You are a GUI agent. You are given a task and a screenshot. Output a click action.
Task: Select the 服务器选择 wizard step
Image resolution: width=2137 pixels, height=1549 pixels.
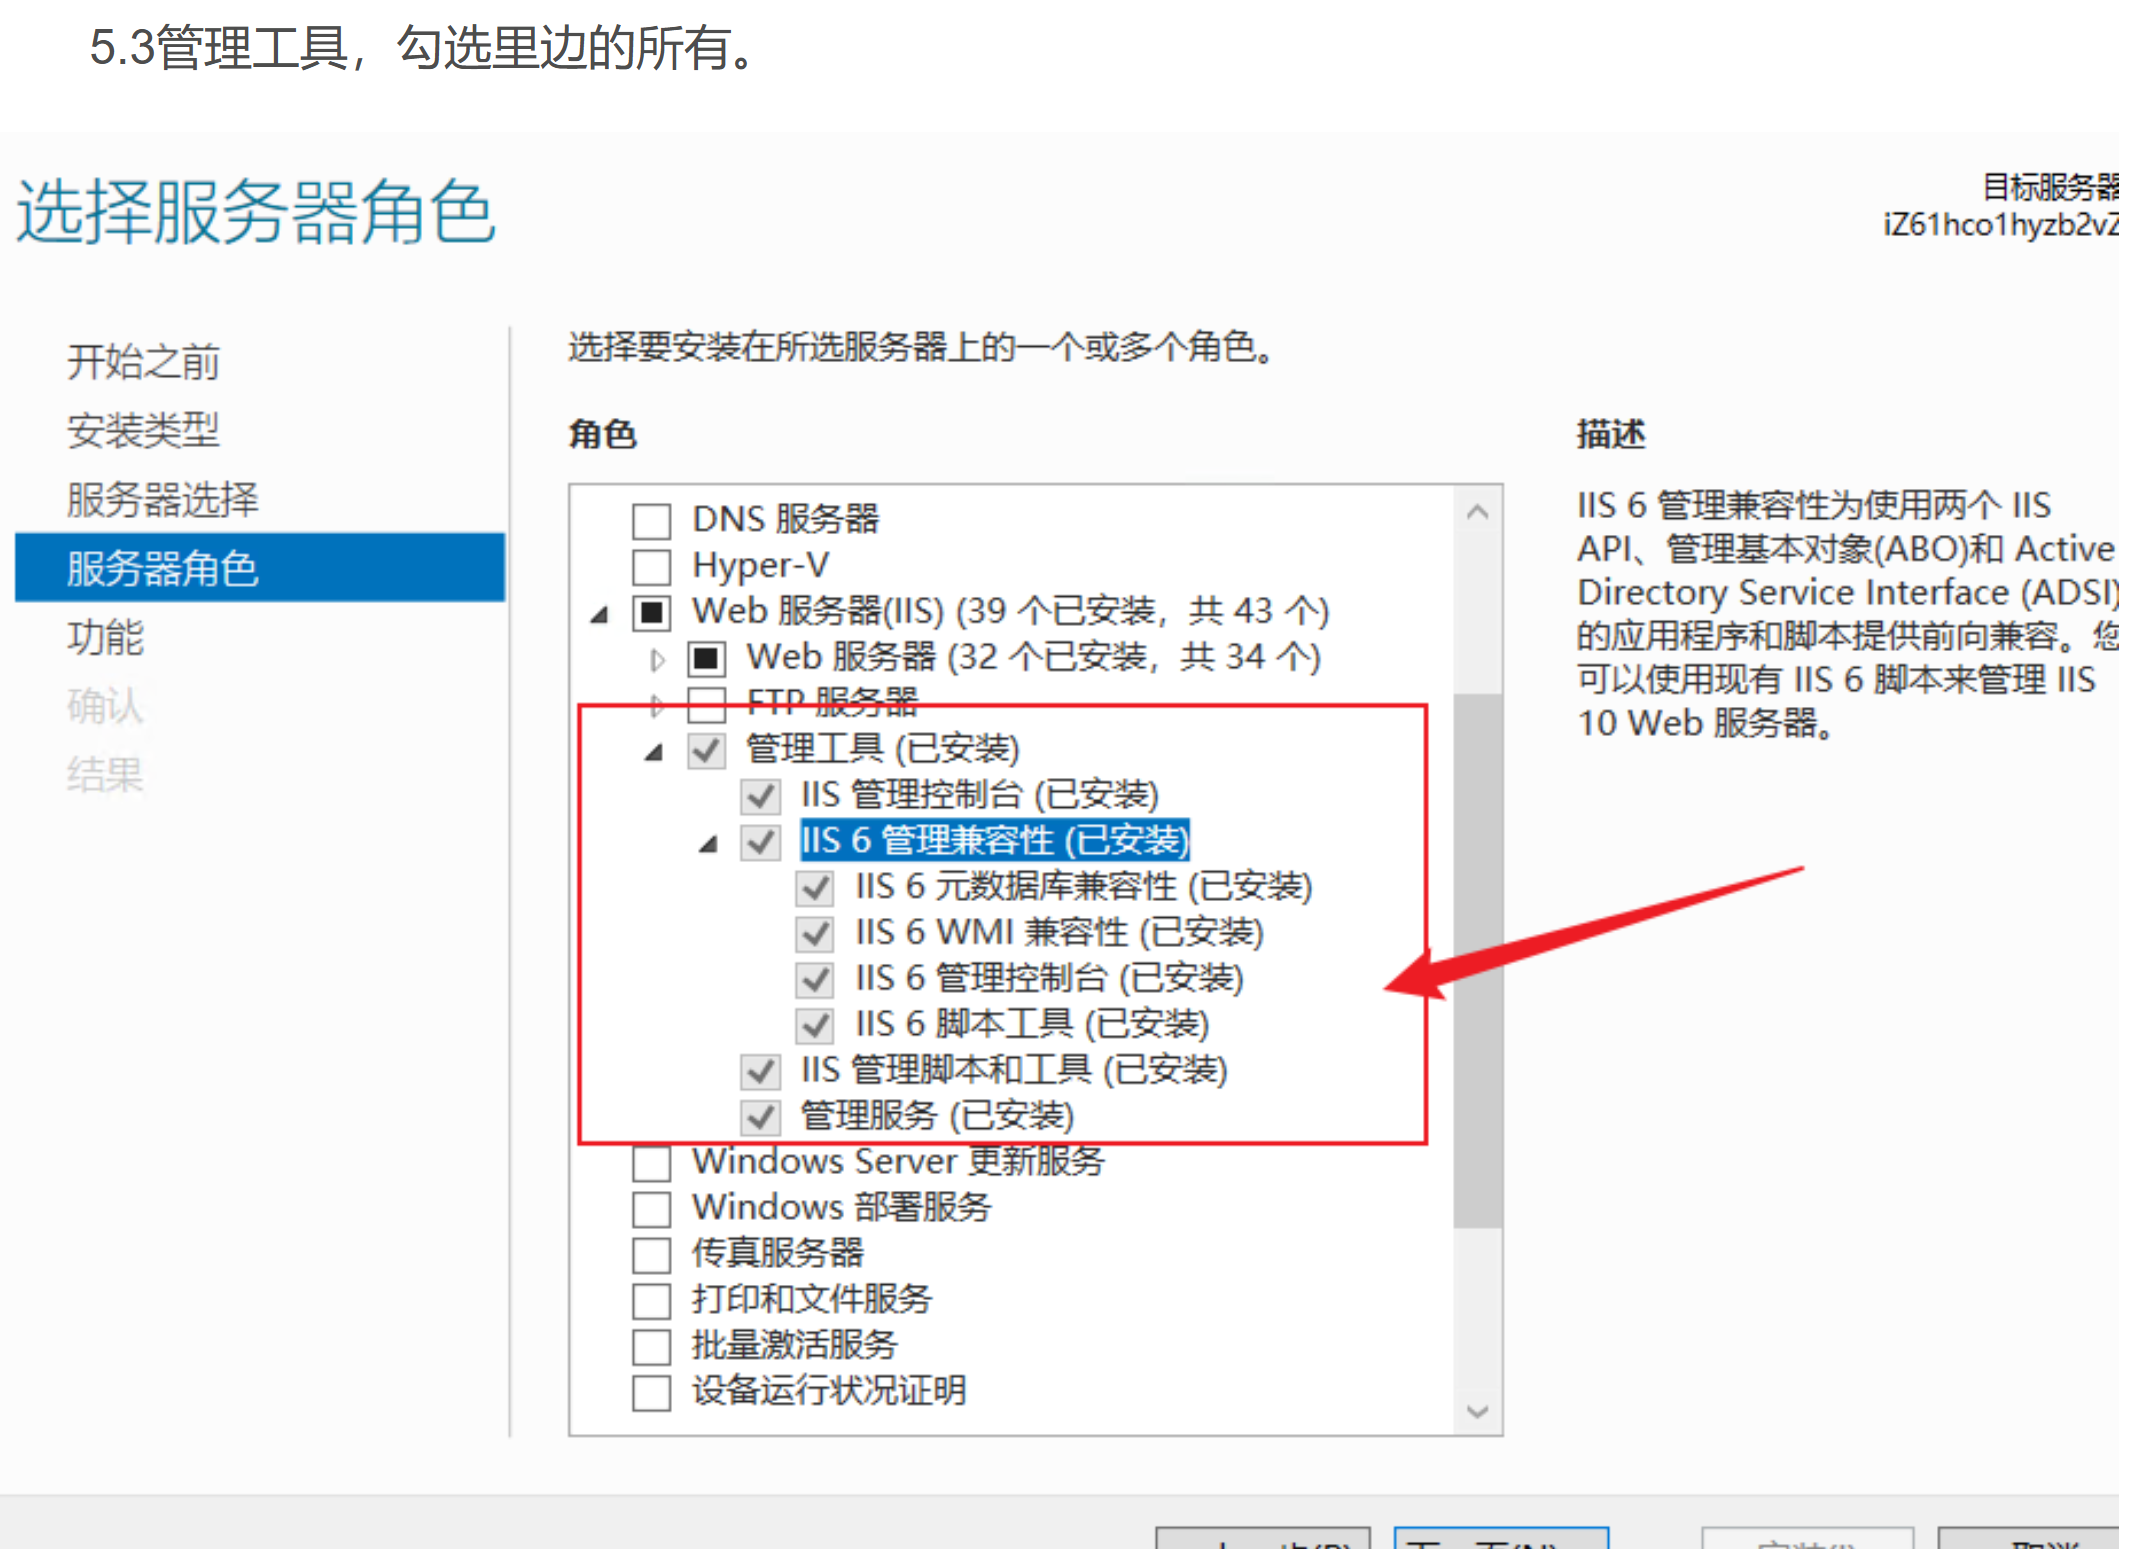click(162, 499)
